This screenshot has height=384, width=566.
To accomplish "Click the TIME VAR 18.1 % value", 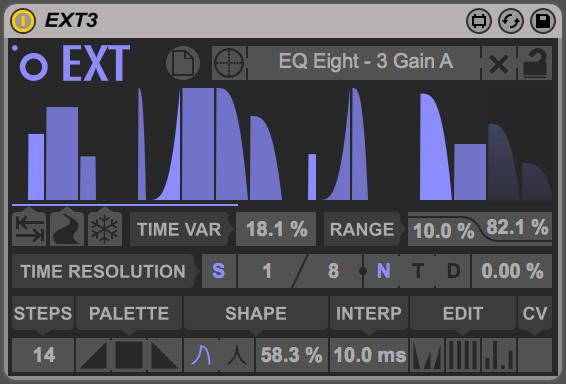I will click(276, 229).
